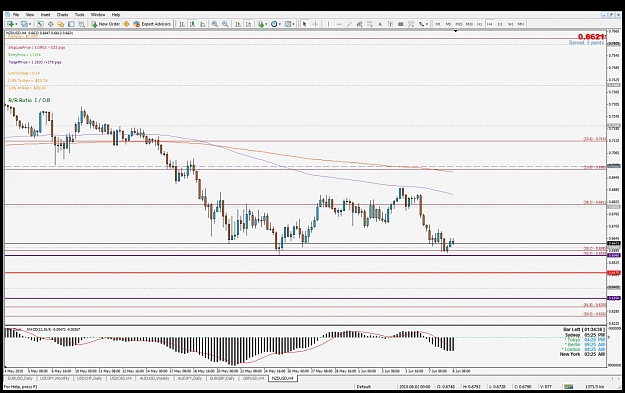
Task: Select the Crosshair tool
Action: 315,24
